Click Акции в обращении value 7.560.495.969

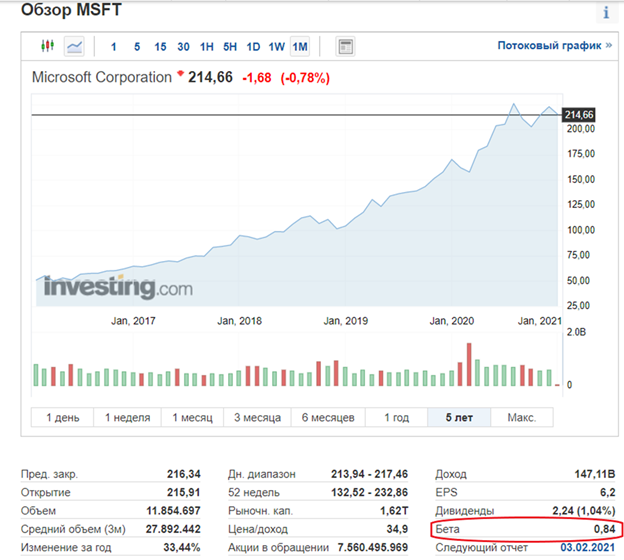click(x=373, y=547)
